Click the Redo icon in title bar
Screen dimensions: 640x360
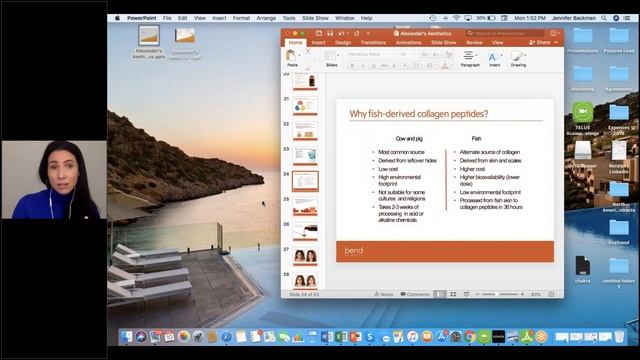coord(356,33)
